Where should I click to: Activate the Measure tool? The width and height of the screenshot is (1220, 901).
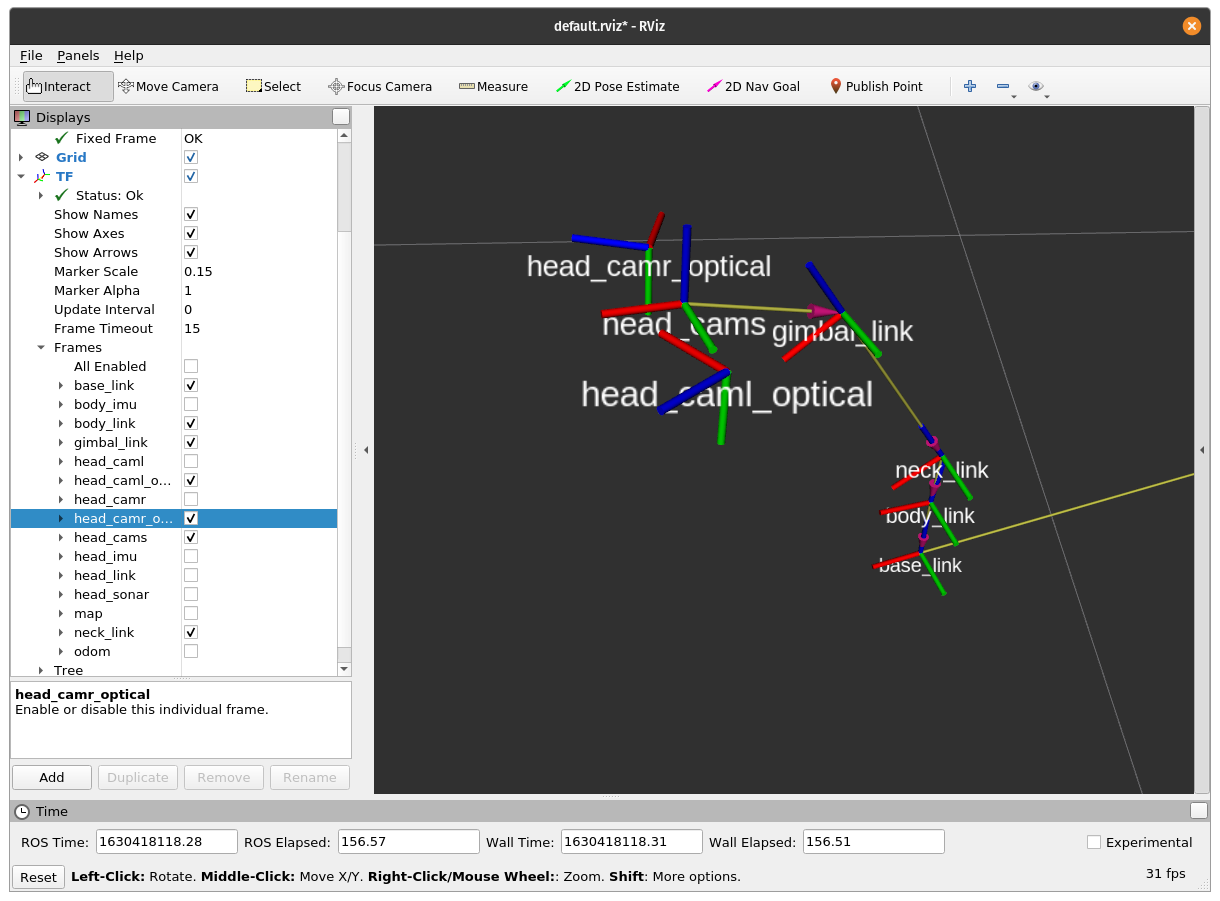(493, 86)
